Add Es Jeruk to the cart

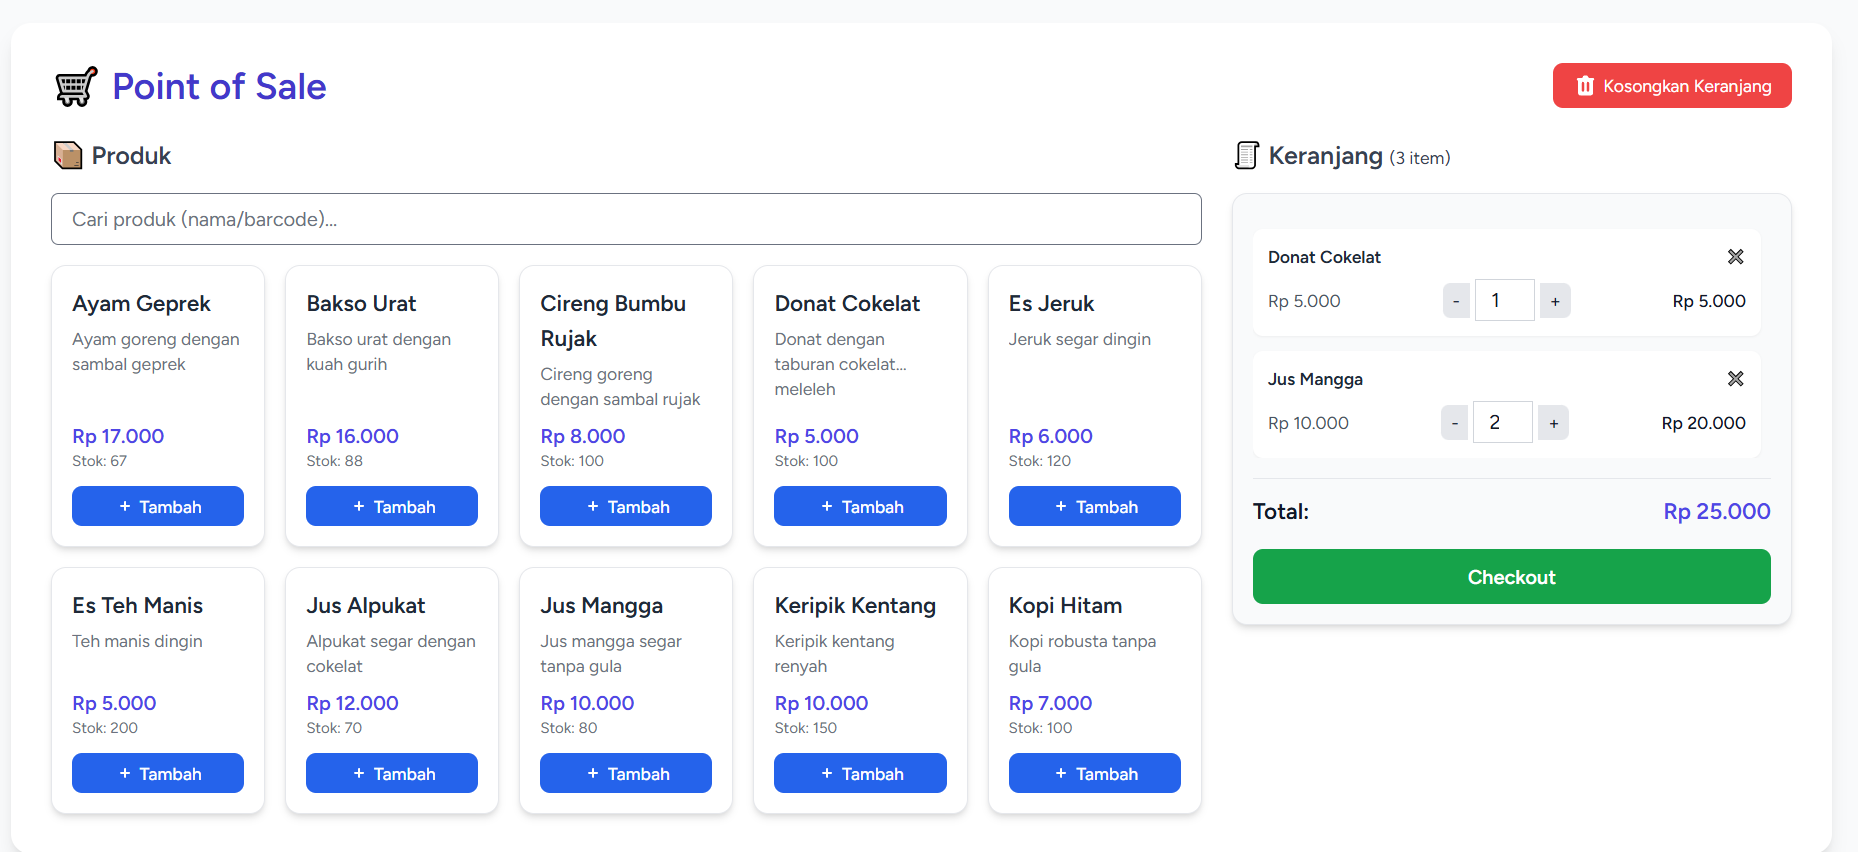pyautogui.click(x=1094, y=506)
